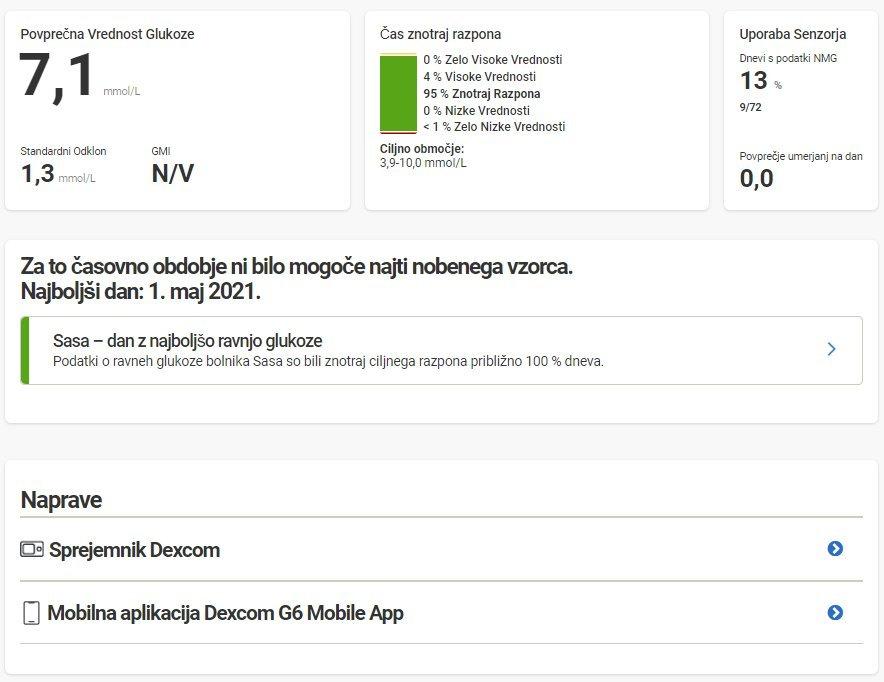Click the 13 % sensor usage value
Screen dimensions: 884x682
coord(754,80)
